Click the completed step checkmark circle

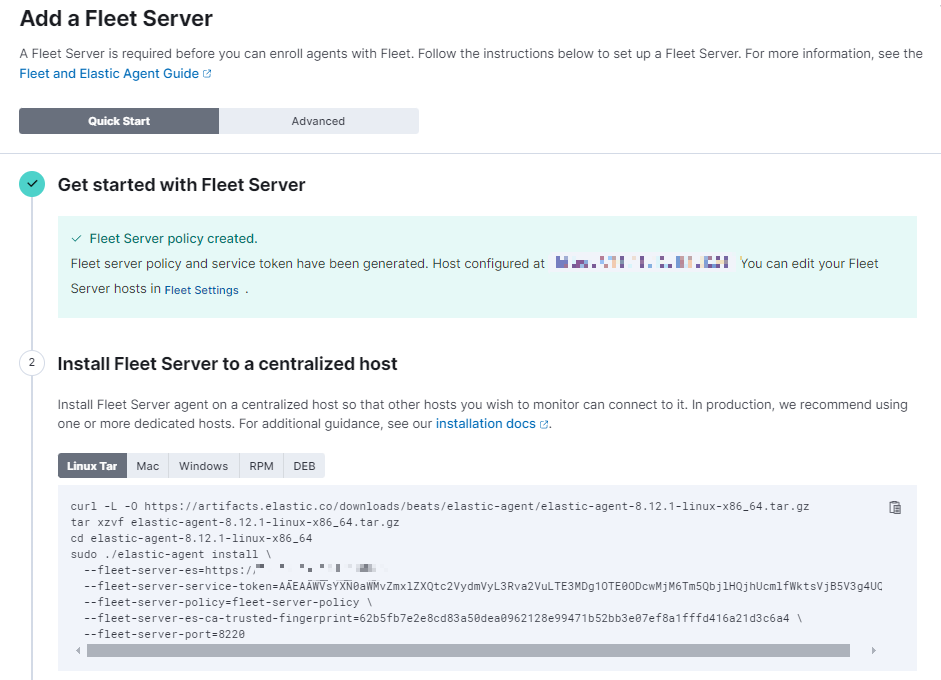pyautogui.click(x=32, y=184)
